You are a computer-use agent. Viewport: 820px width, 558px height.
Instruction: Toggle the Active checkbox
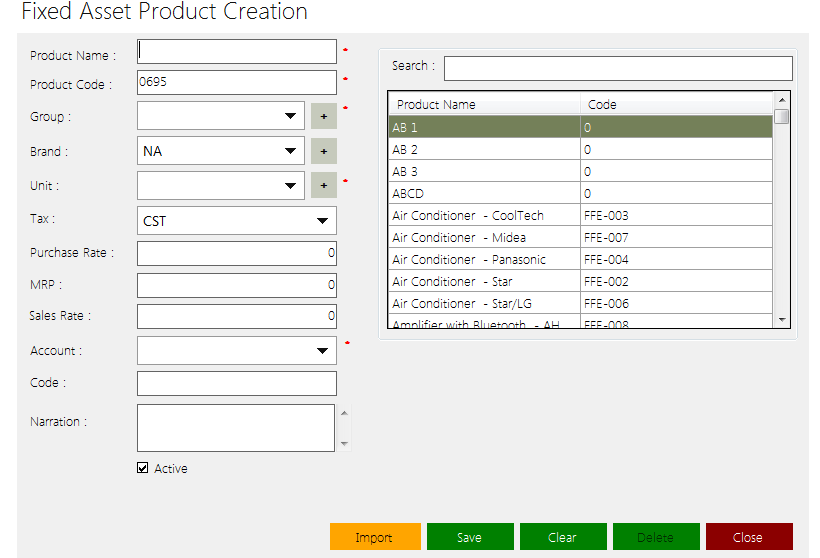143,468
